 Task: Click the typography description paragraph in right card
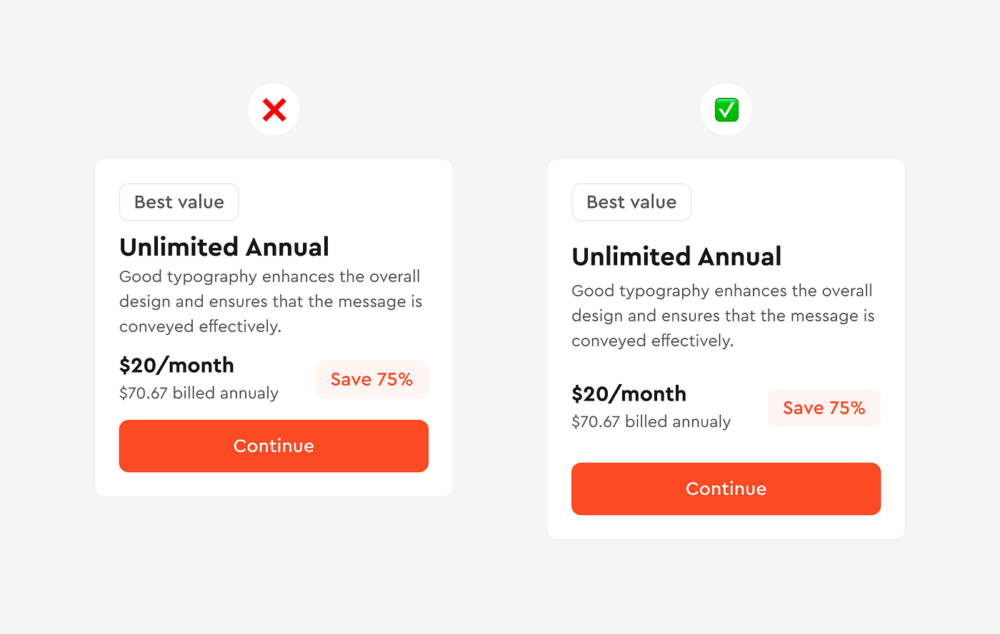[x=722, y=316]
